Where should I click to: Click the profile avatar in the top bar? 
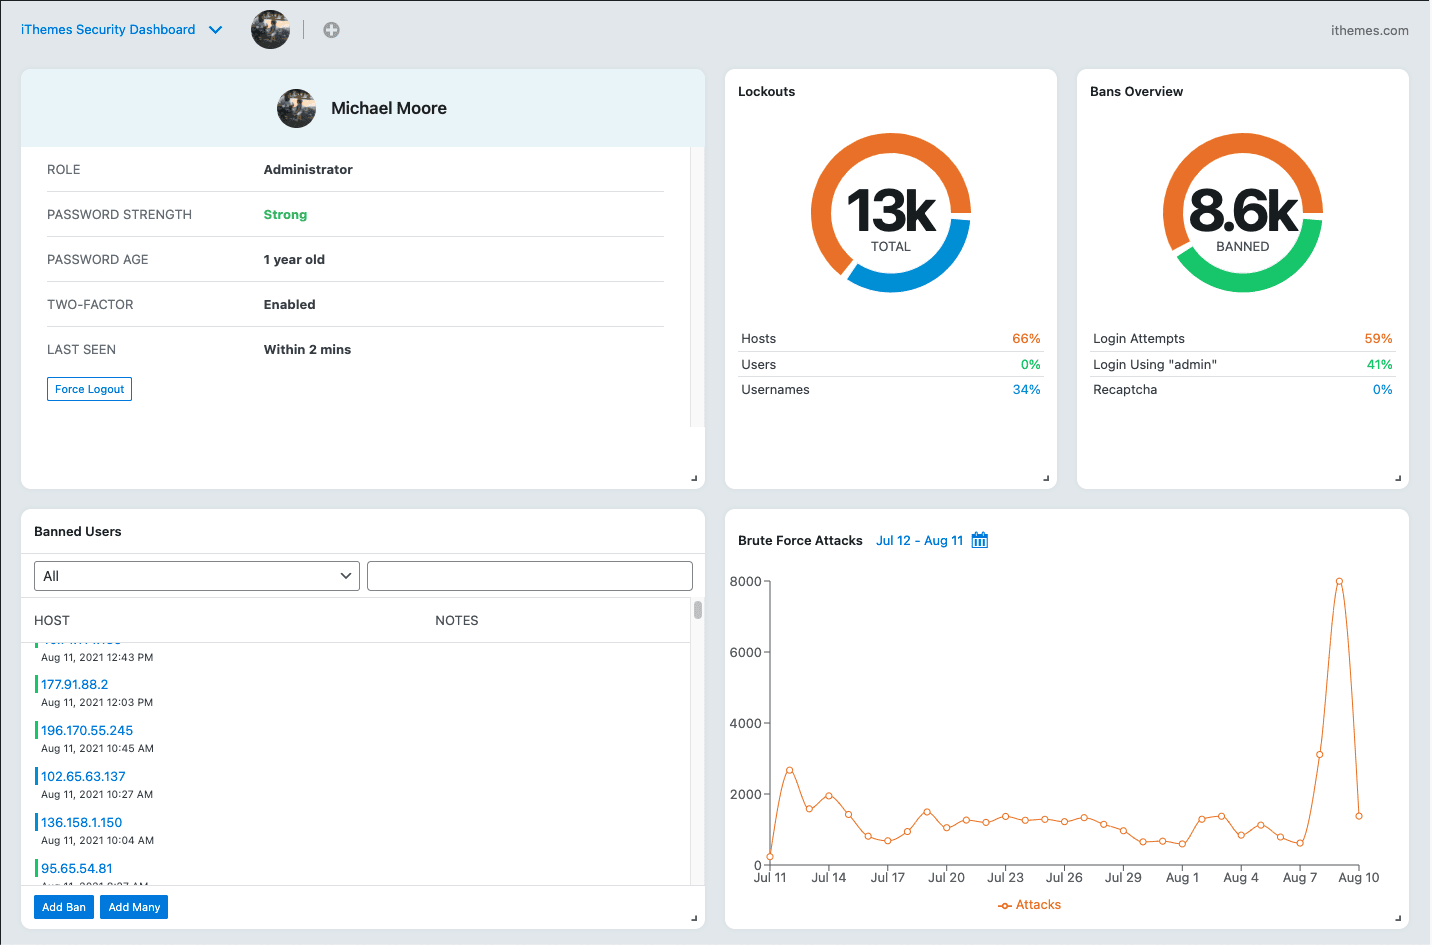click(x=270, y=29)
